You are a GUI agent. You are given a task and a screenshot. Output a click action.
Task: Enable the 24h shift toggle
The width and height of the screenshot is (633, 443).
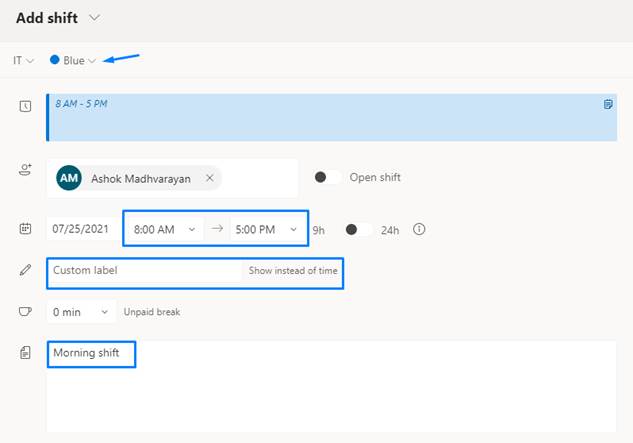point(359,229)
